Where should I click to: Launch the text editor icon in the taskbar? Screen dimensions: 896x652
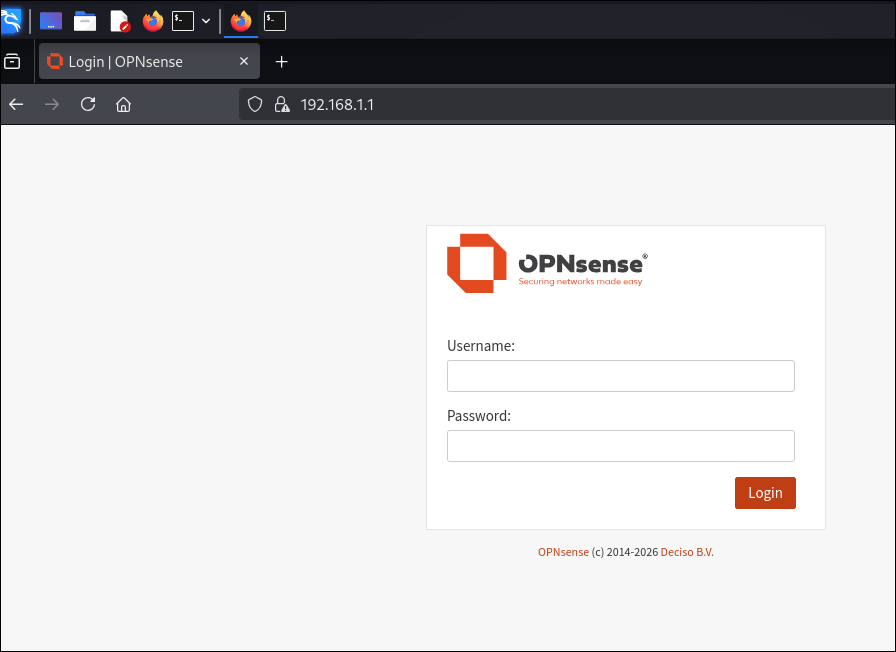tap(119, 21)
